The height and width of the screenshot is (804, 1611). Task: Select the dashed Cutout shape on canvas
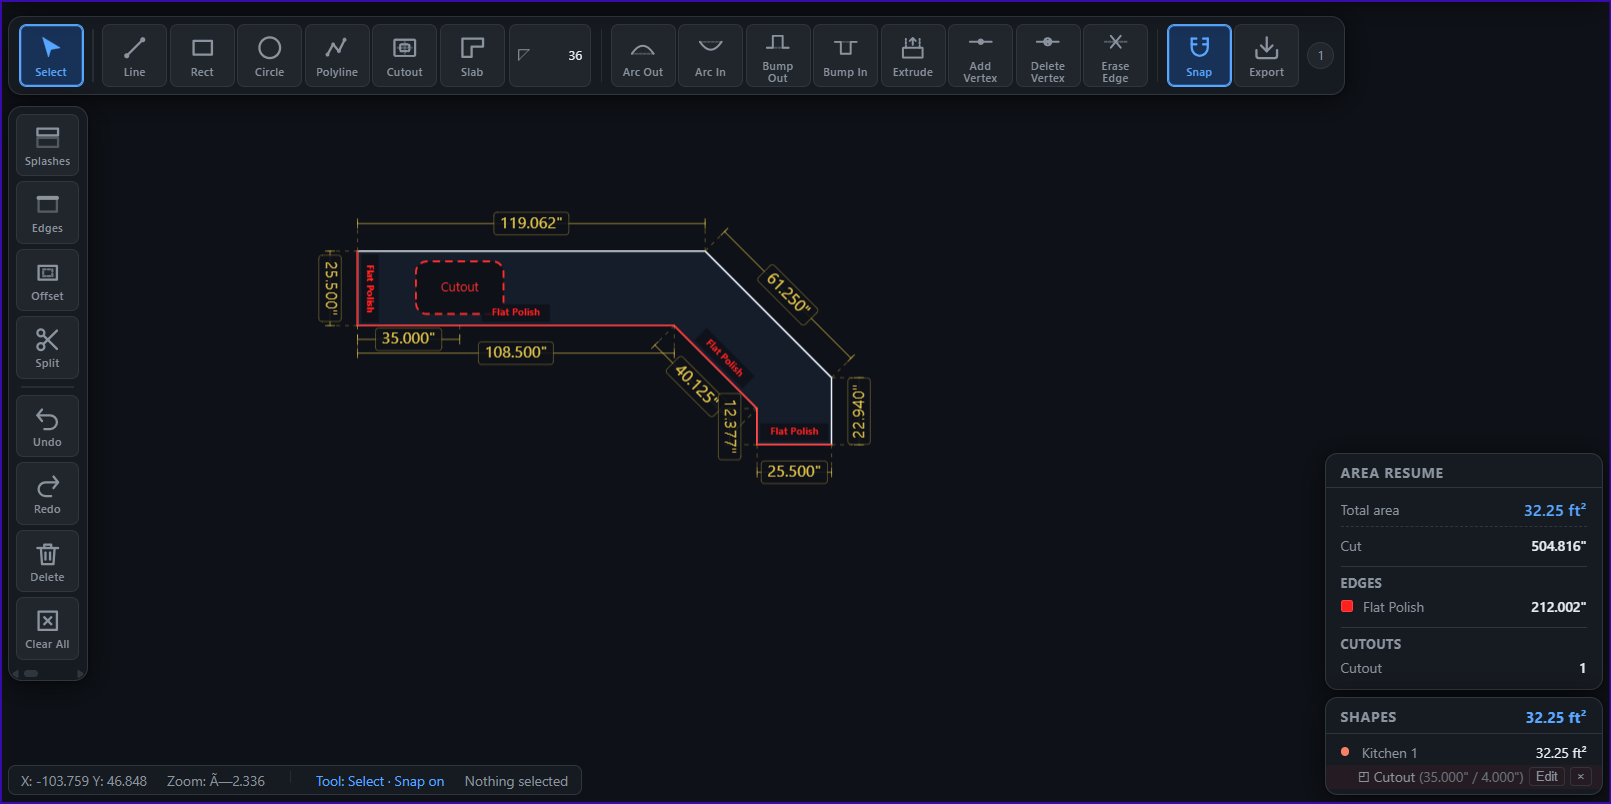(460, 287)
